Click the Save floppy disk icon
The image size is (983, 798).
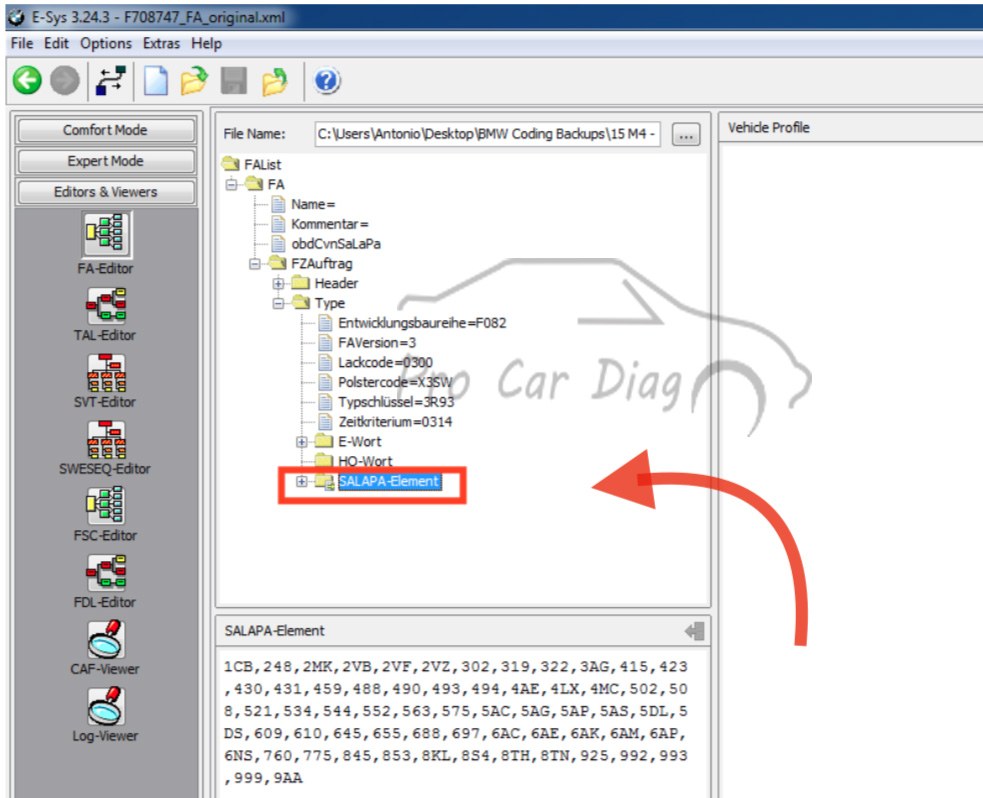tap(234, 81)
